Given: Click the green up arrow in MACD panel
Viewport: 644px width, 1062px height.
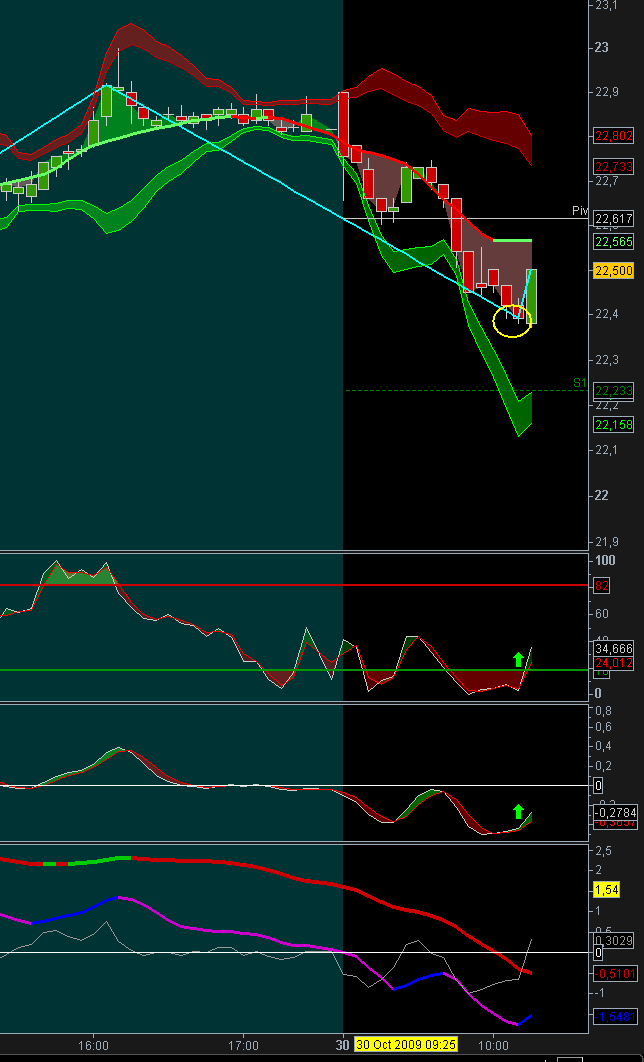Looking at the screenshot, I should [518, 811].
